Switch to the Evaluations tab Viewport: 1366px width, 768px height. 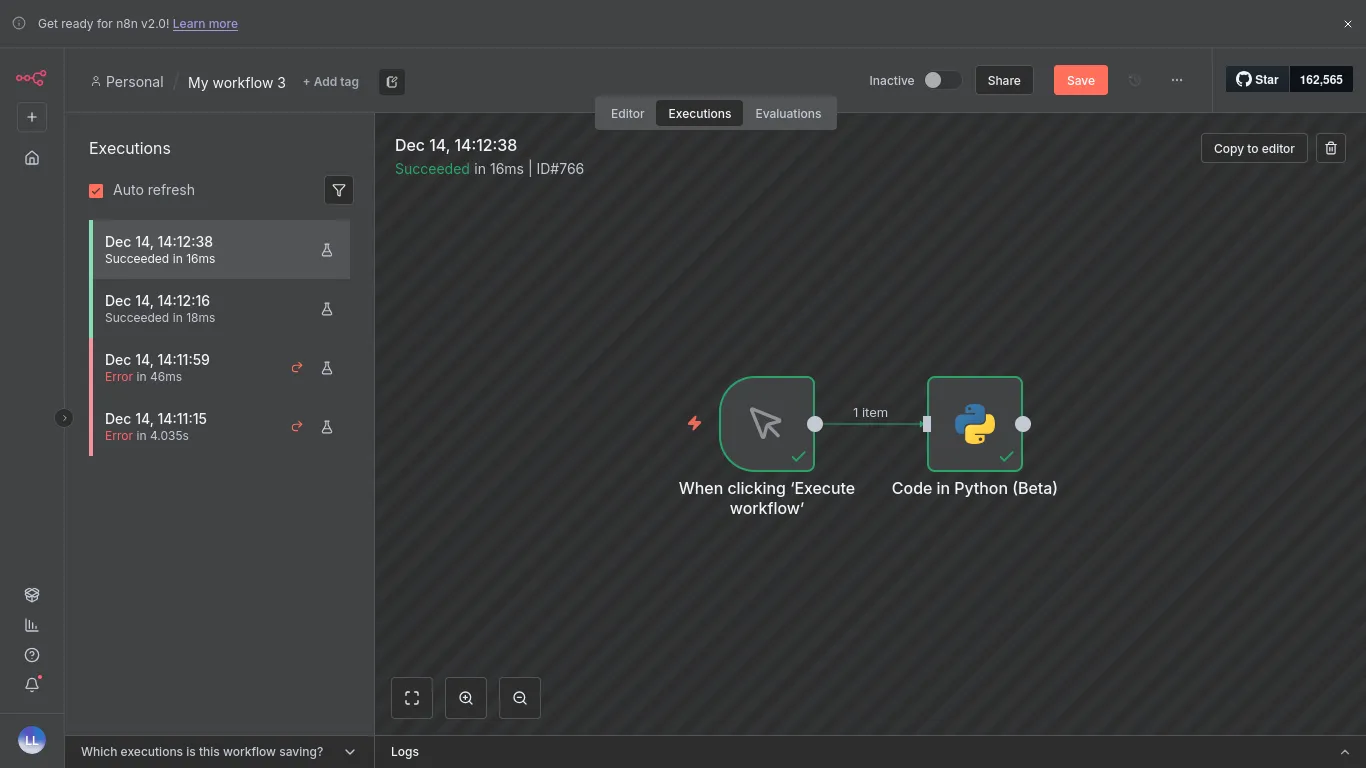pyautogui.click(x=788, y=113)
